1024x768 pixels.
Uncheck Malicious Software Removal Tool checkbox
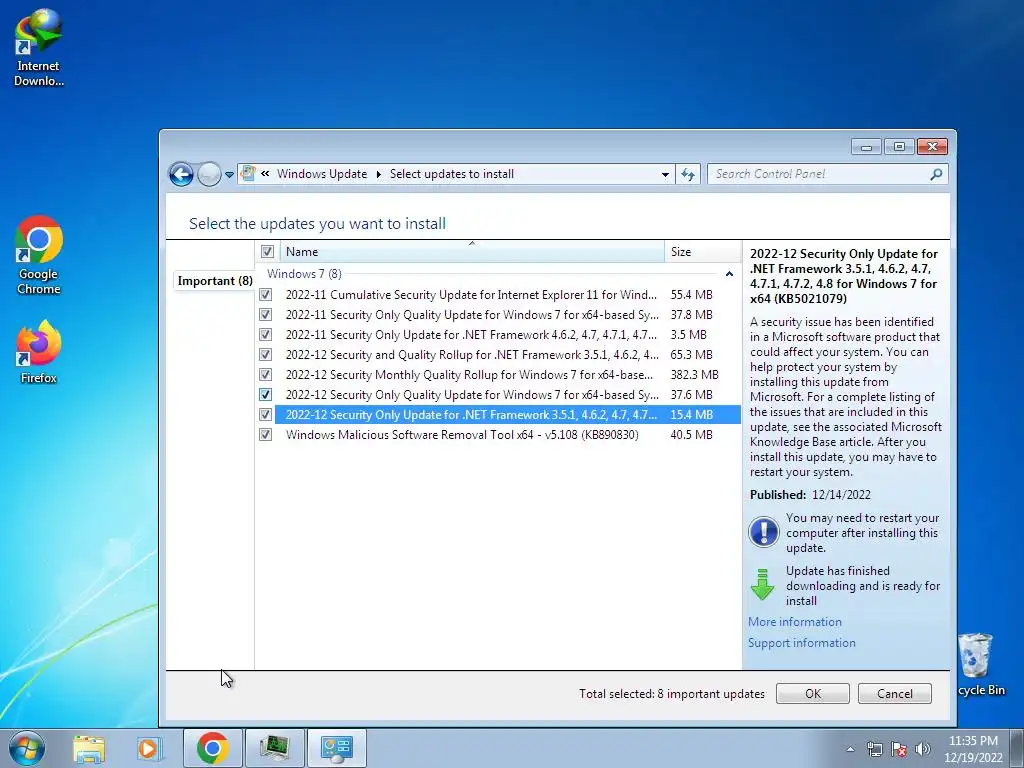pos(265,435)
